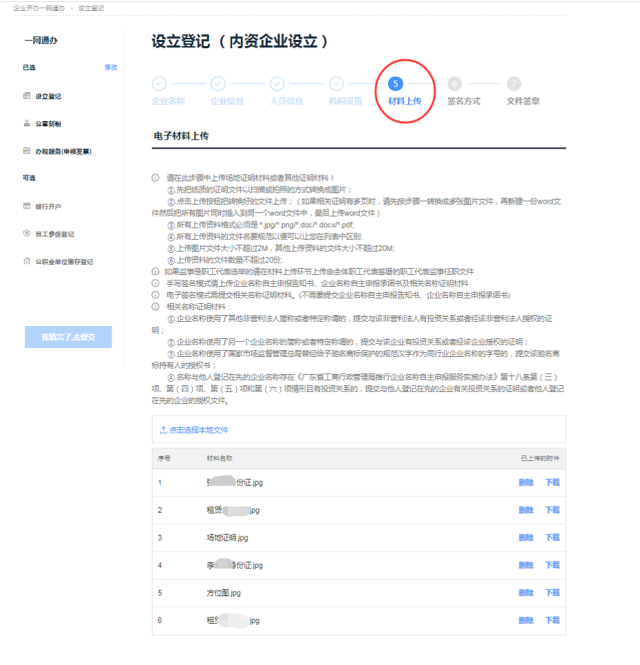Go to the 人员信息 step label
Viewport: 640px width, 665px height.
[286, 101]
